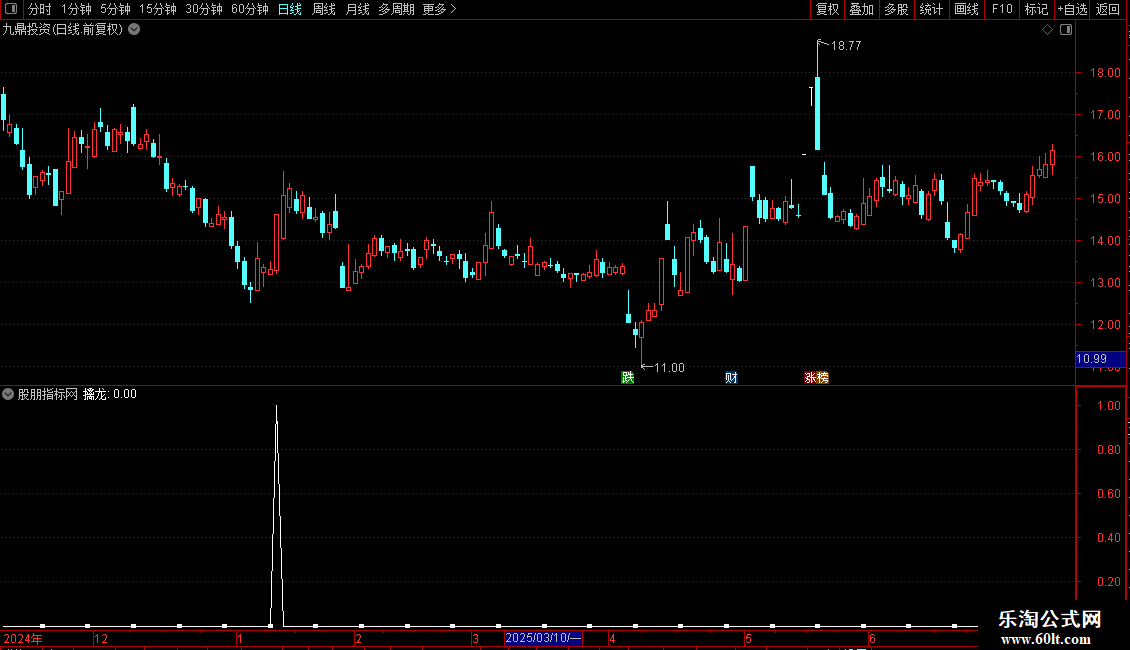Click the 18.00 price axis label
The image size is (1130, 650).
point(1105,73)
